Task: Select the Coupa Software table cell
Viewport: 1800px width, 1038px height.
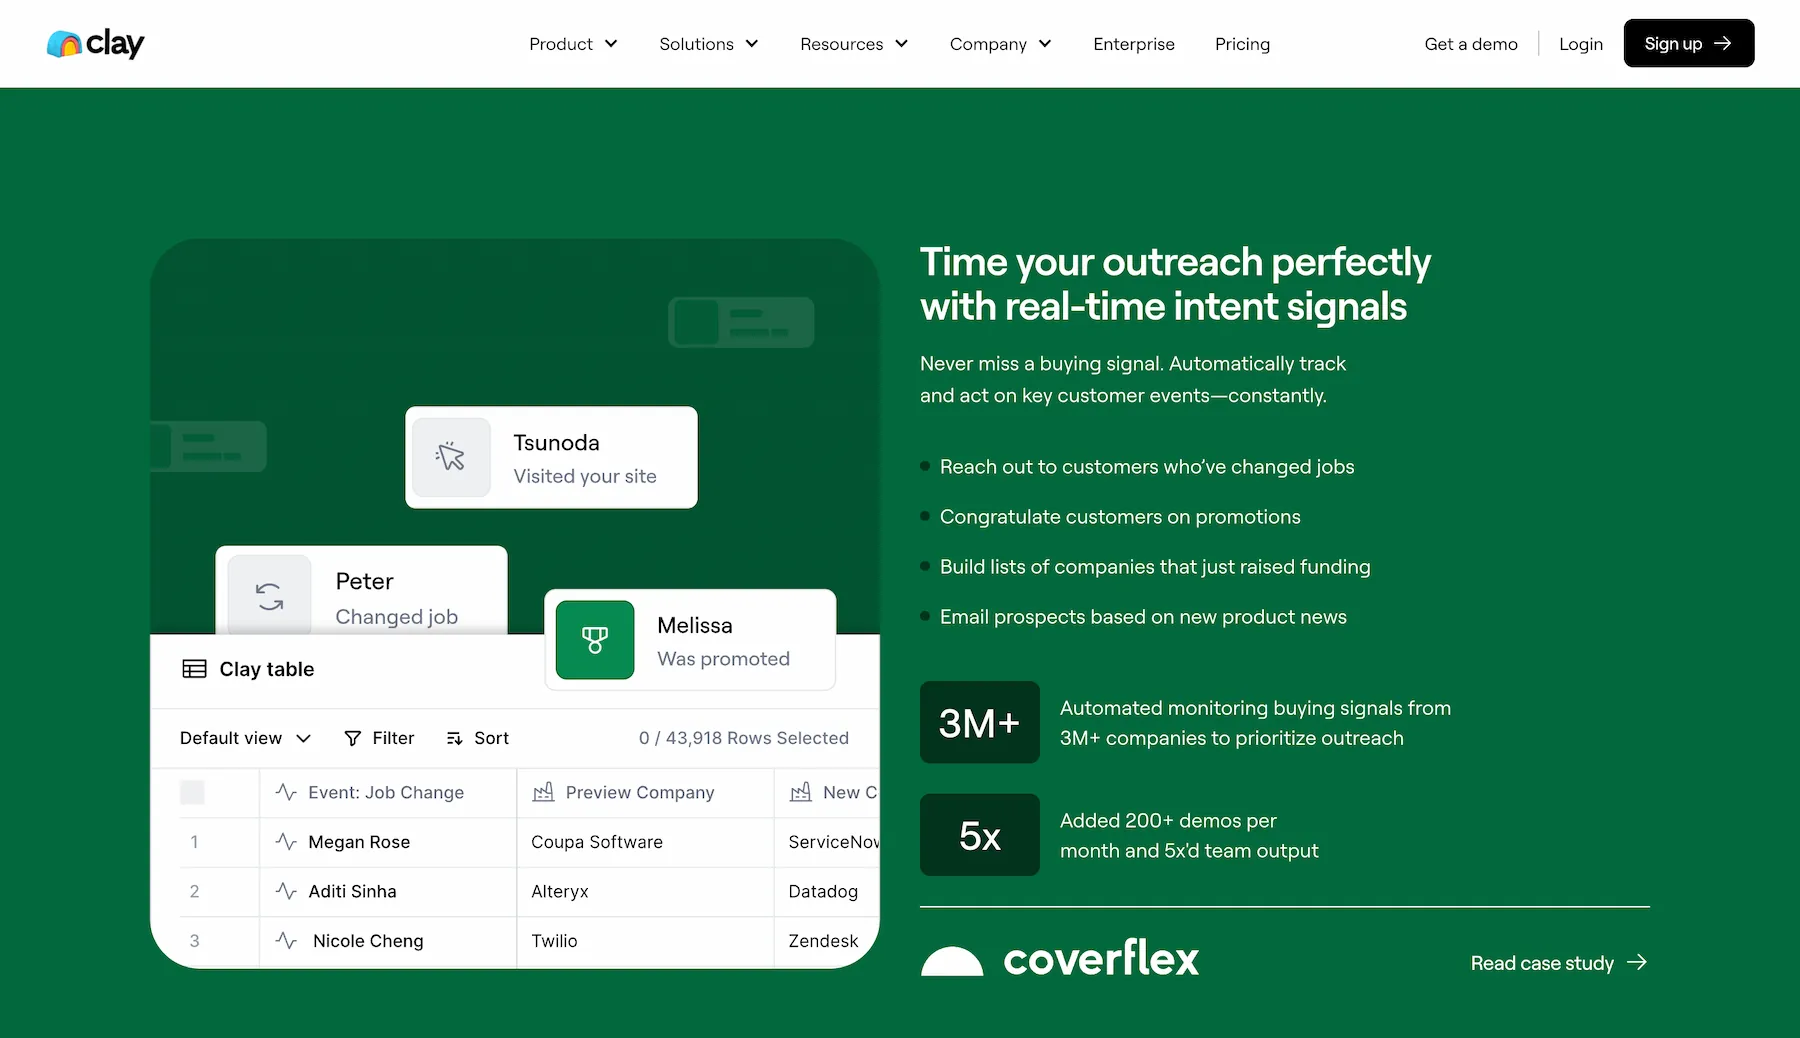Action: (x=597, y=842)
